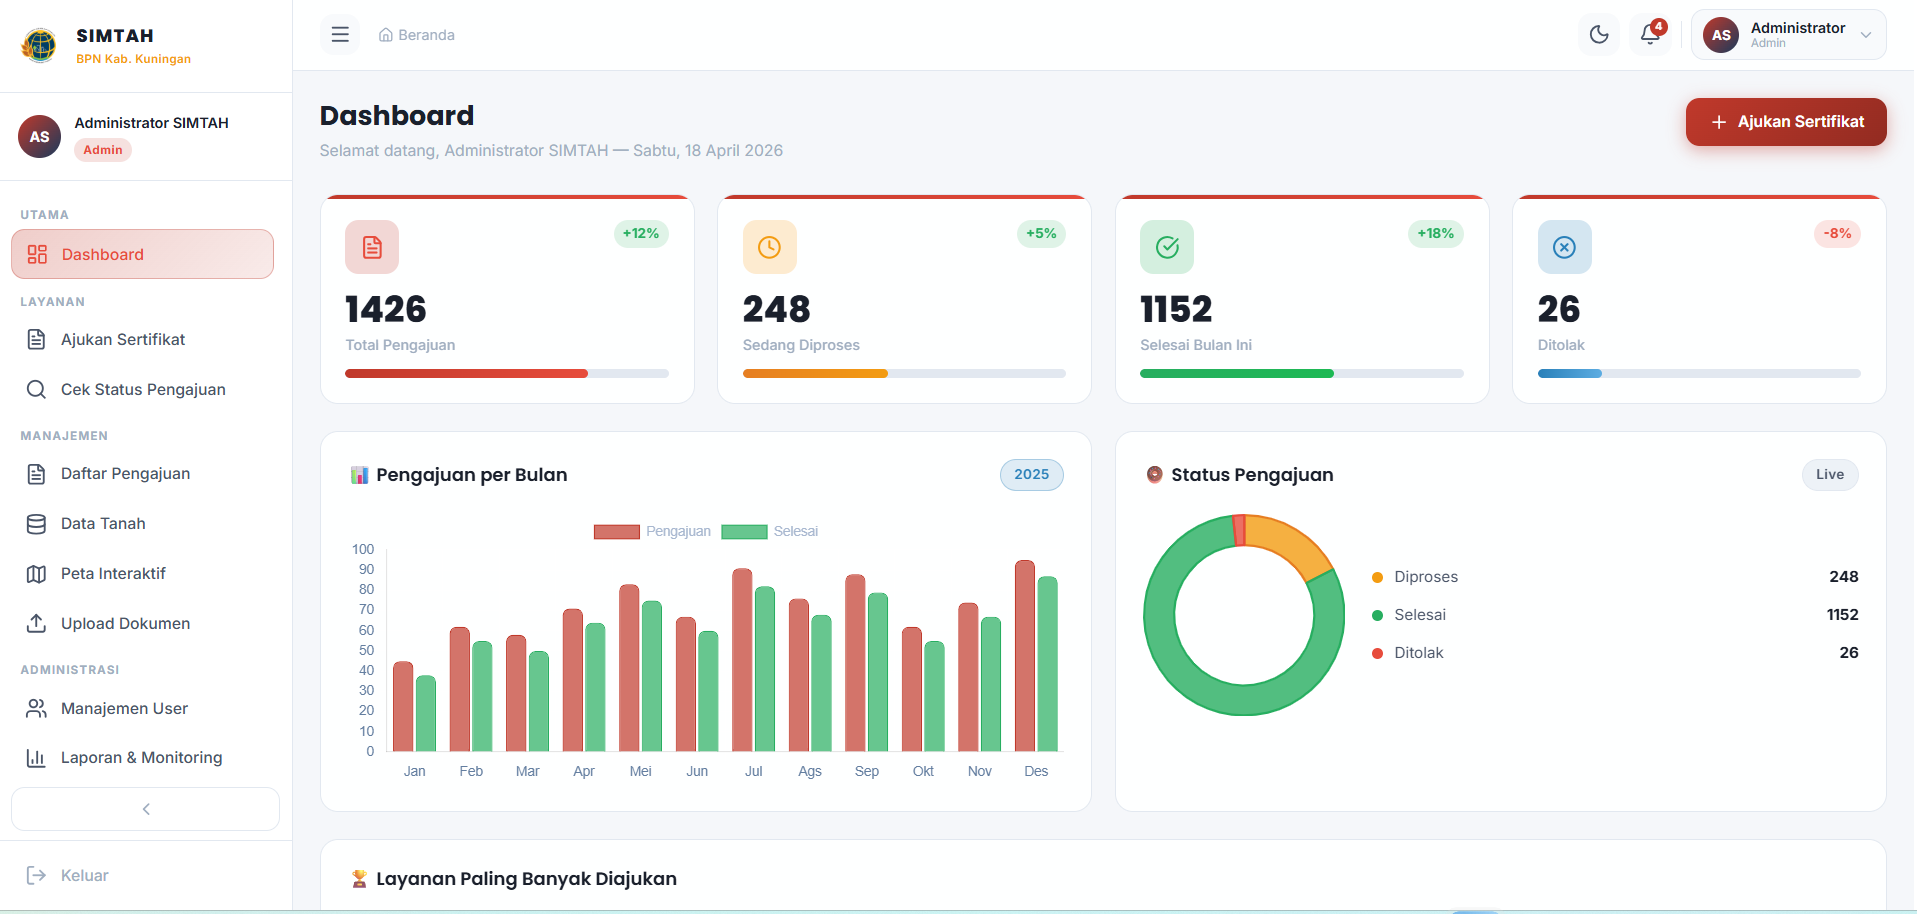Open Ajukan Sertifikat in sidebar
The height and width of the screenshot is (914, 1917).
coord(142,339)
